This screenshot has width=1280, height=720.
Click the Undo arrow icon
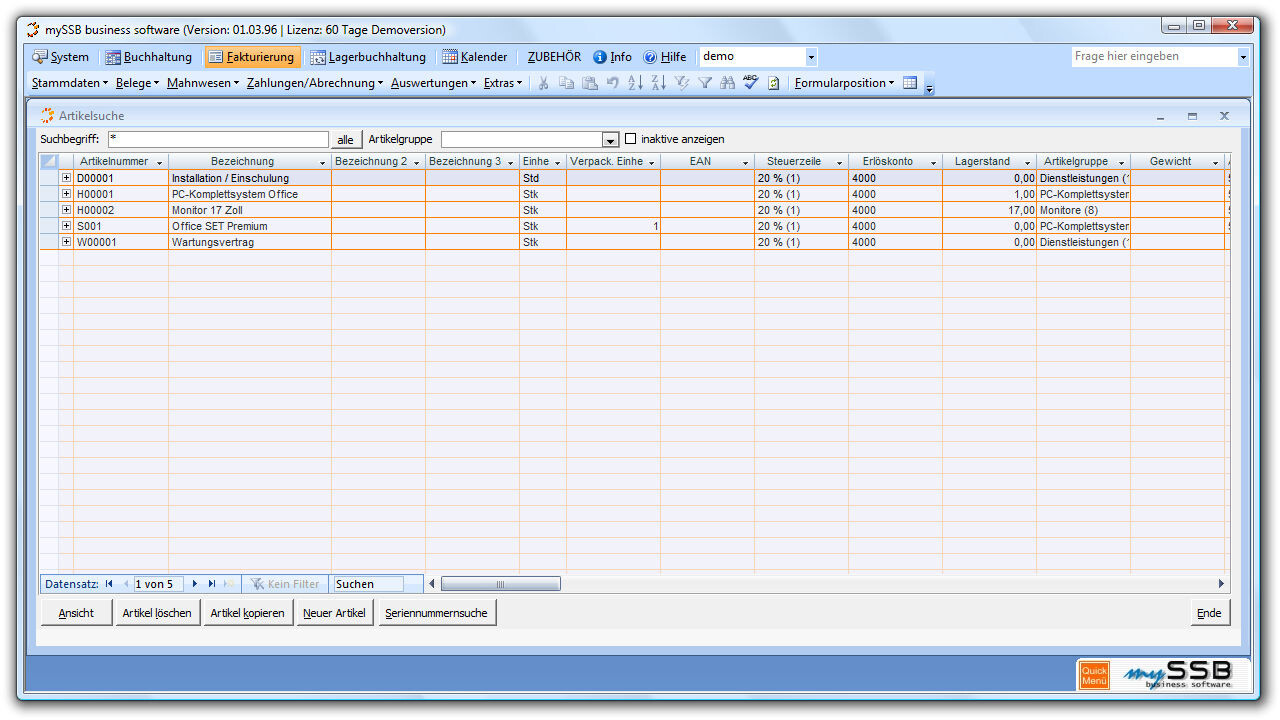point(612,83)
